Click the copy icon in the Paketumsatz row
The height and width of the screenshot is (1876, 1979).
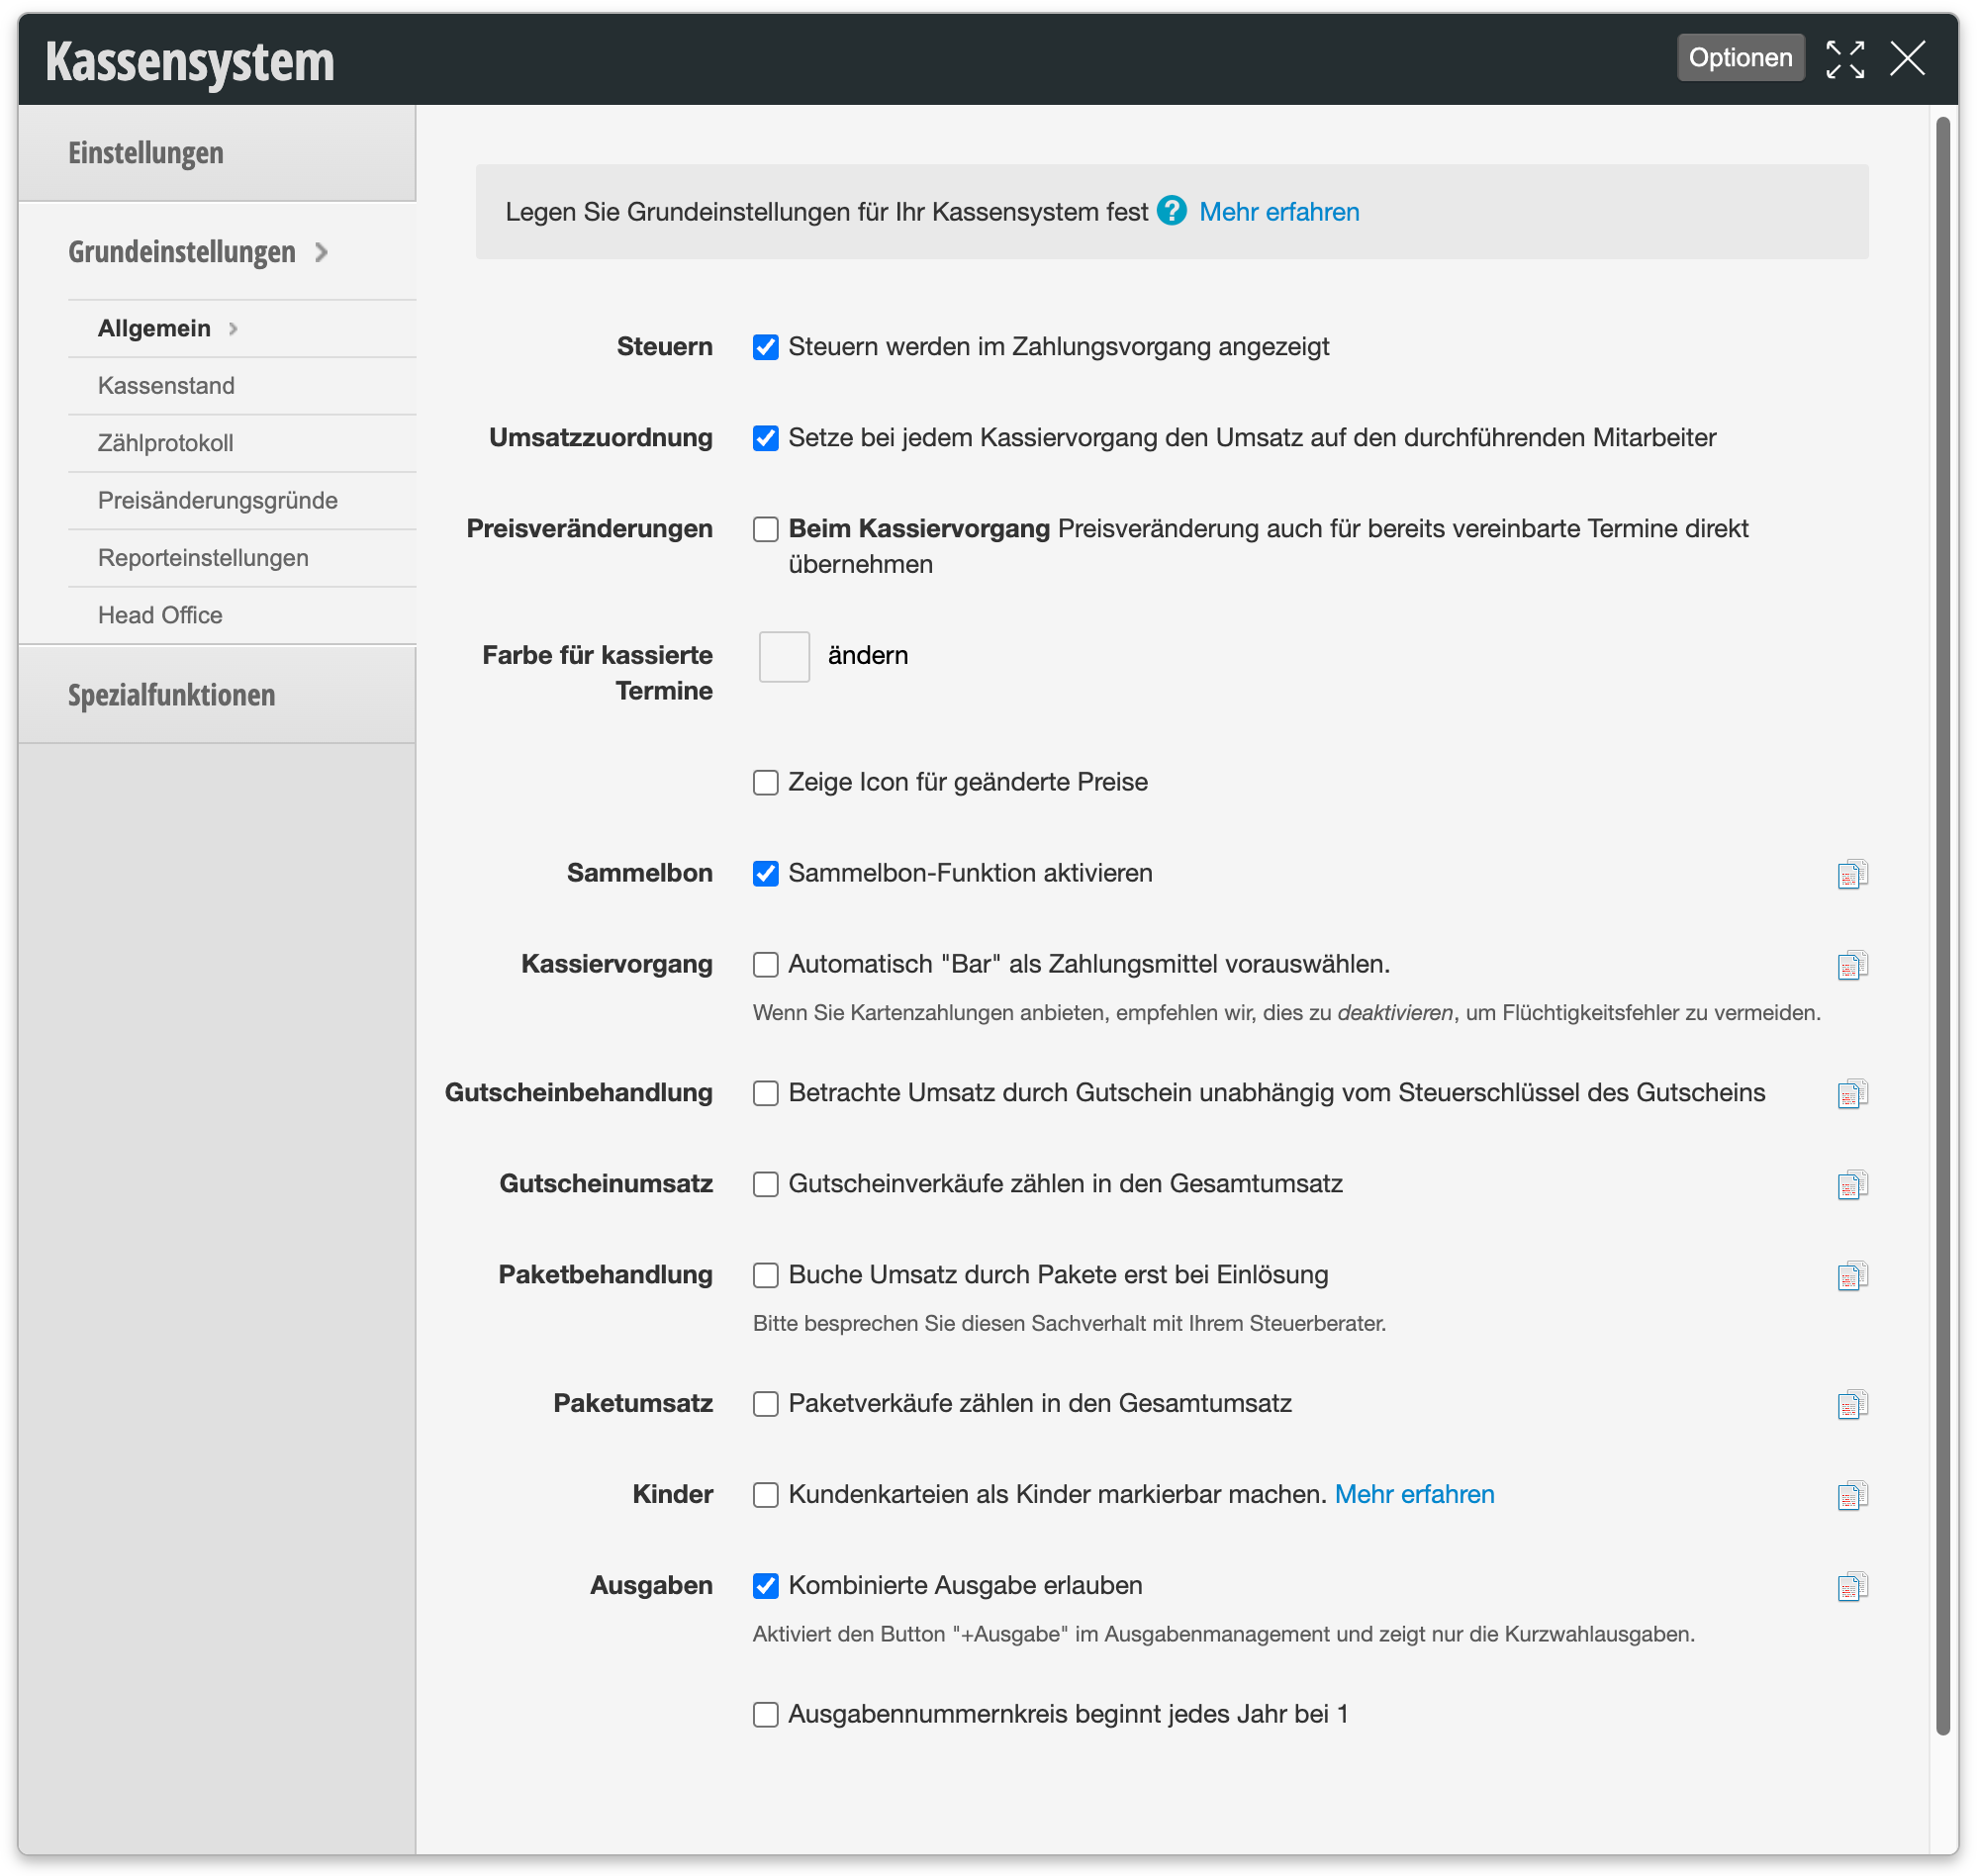(1852, 1404)
